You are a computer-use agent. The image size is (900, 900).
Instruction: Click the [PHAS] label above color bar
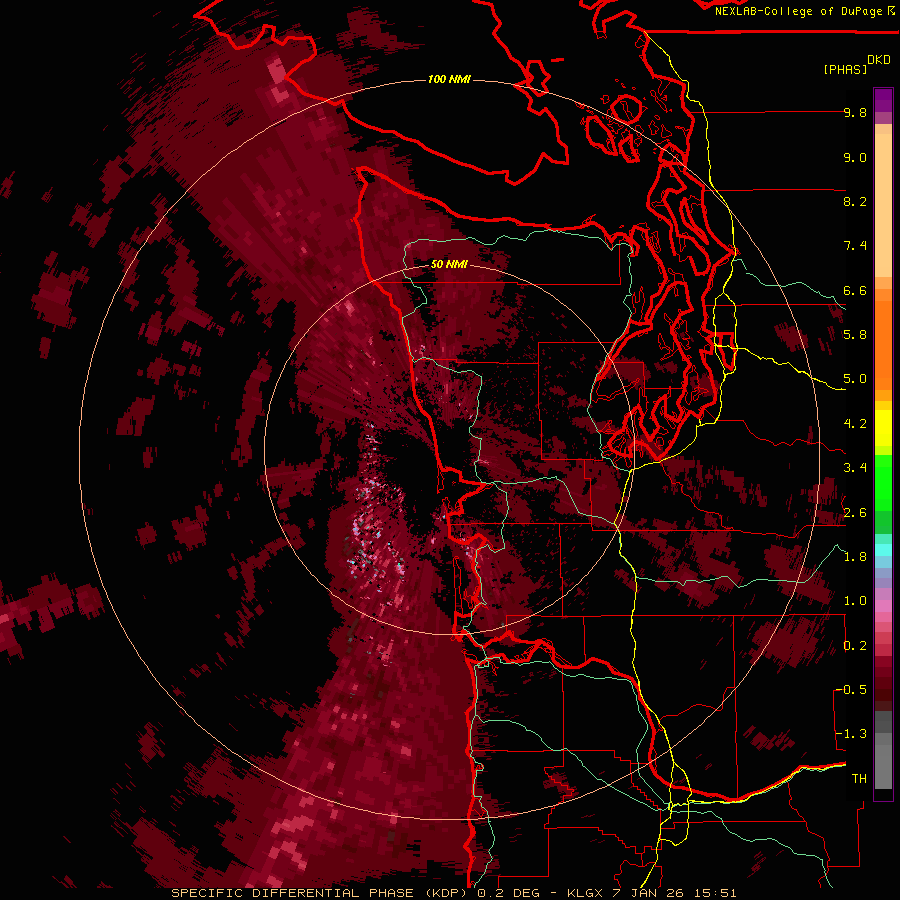(845, 69)
